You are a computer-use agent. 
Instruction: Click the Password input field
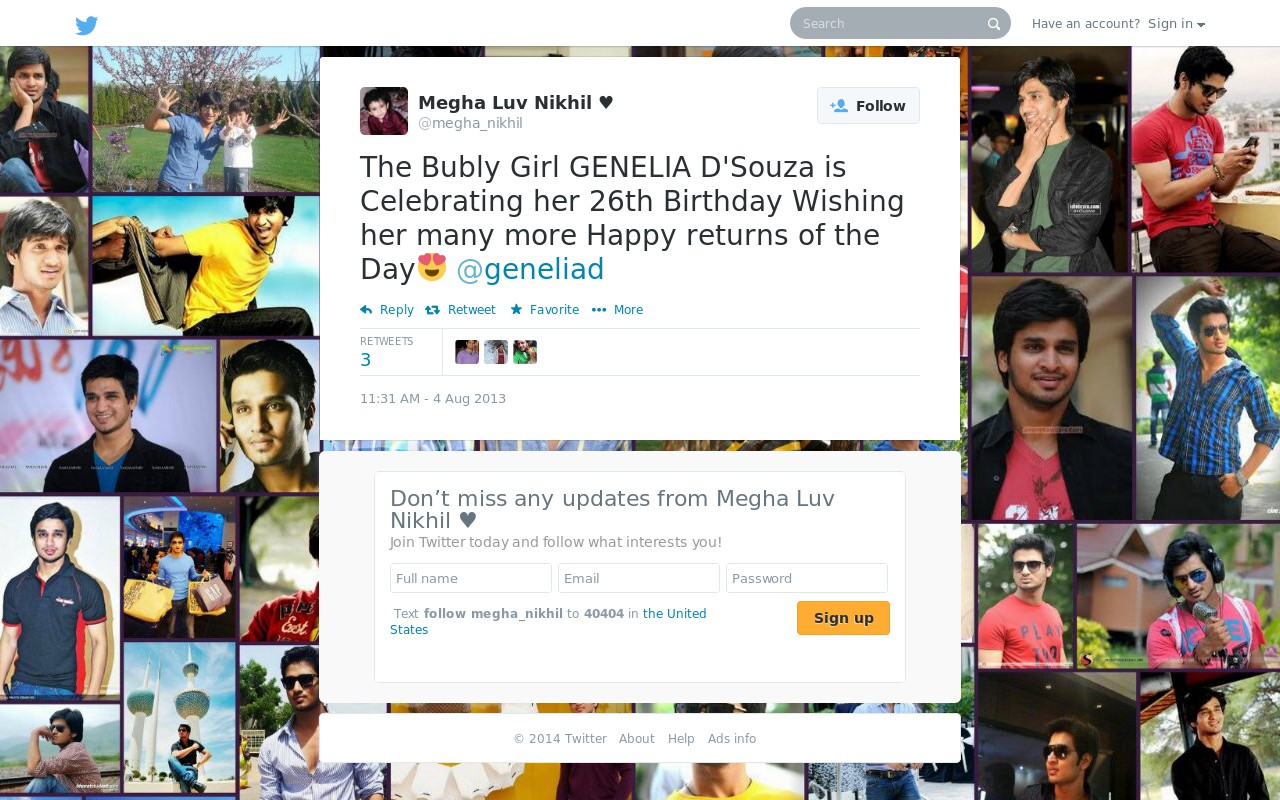point(807,578)
